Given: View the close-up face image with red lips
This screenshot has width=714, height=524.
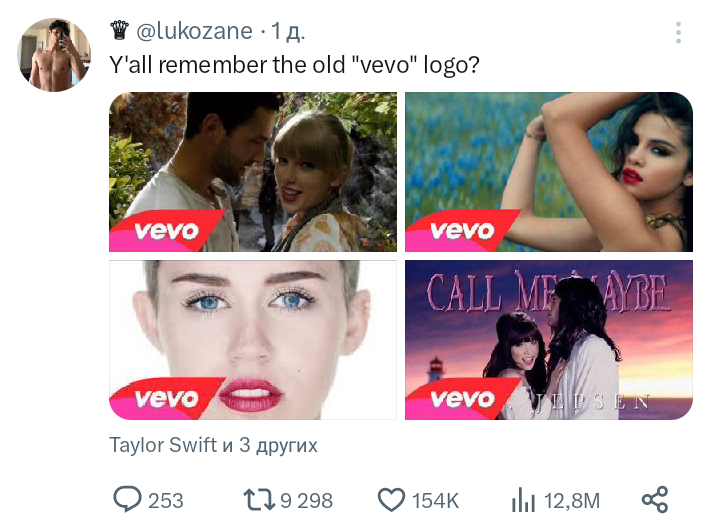Looking at the screenshot, I should point(253,340).
